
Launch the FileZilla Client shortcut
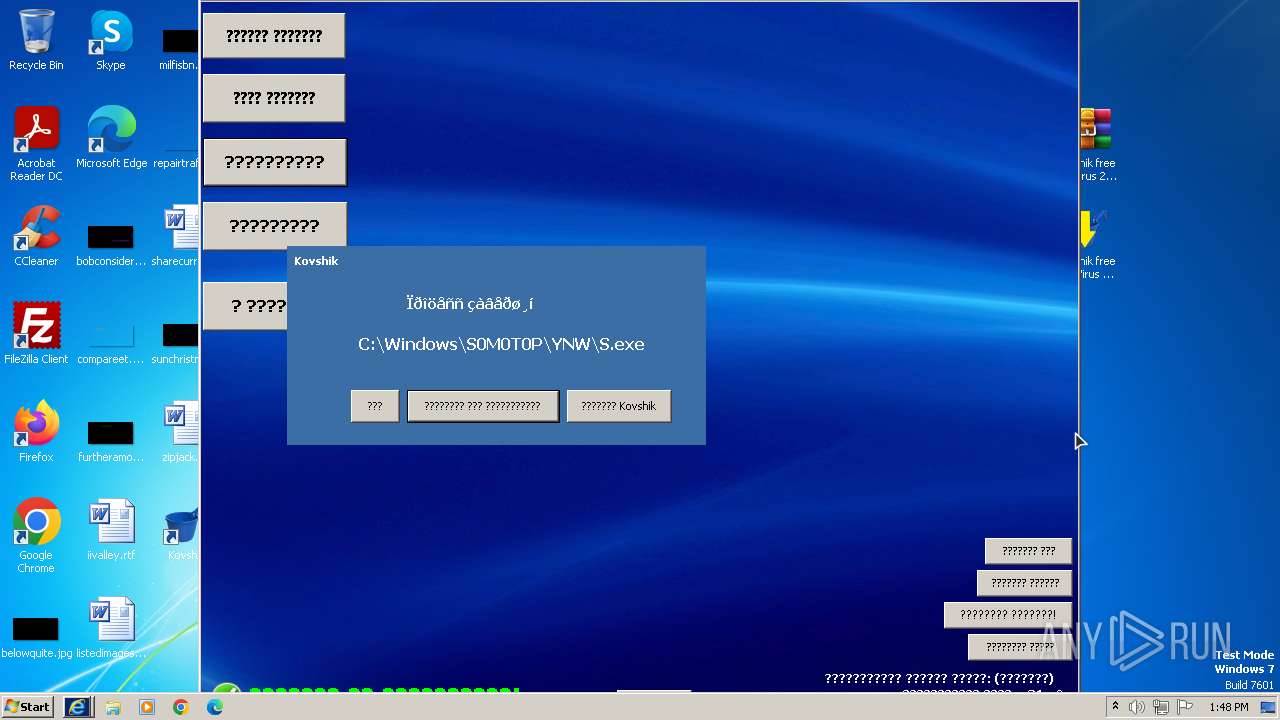click(36, 333)
